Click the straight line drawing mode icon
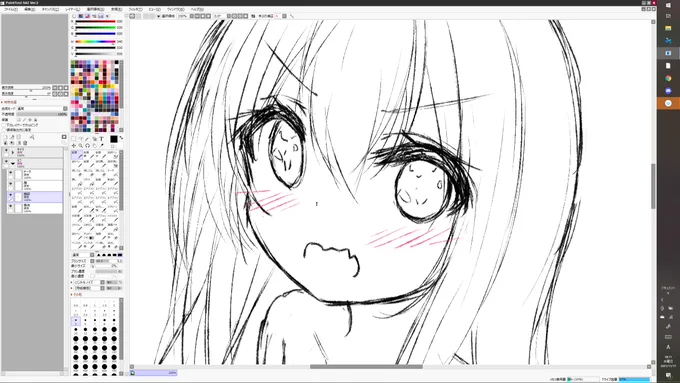Viewport: 680px width, 383px height. click(x=291, y=16)
